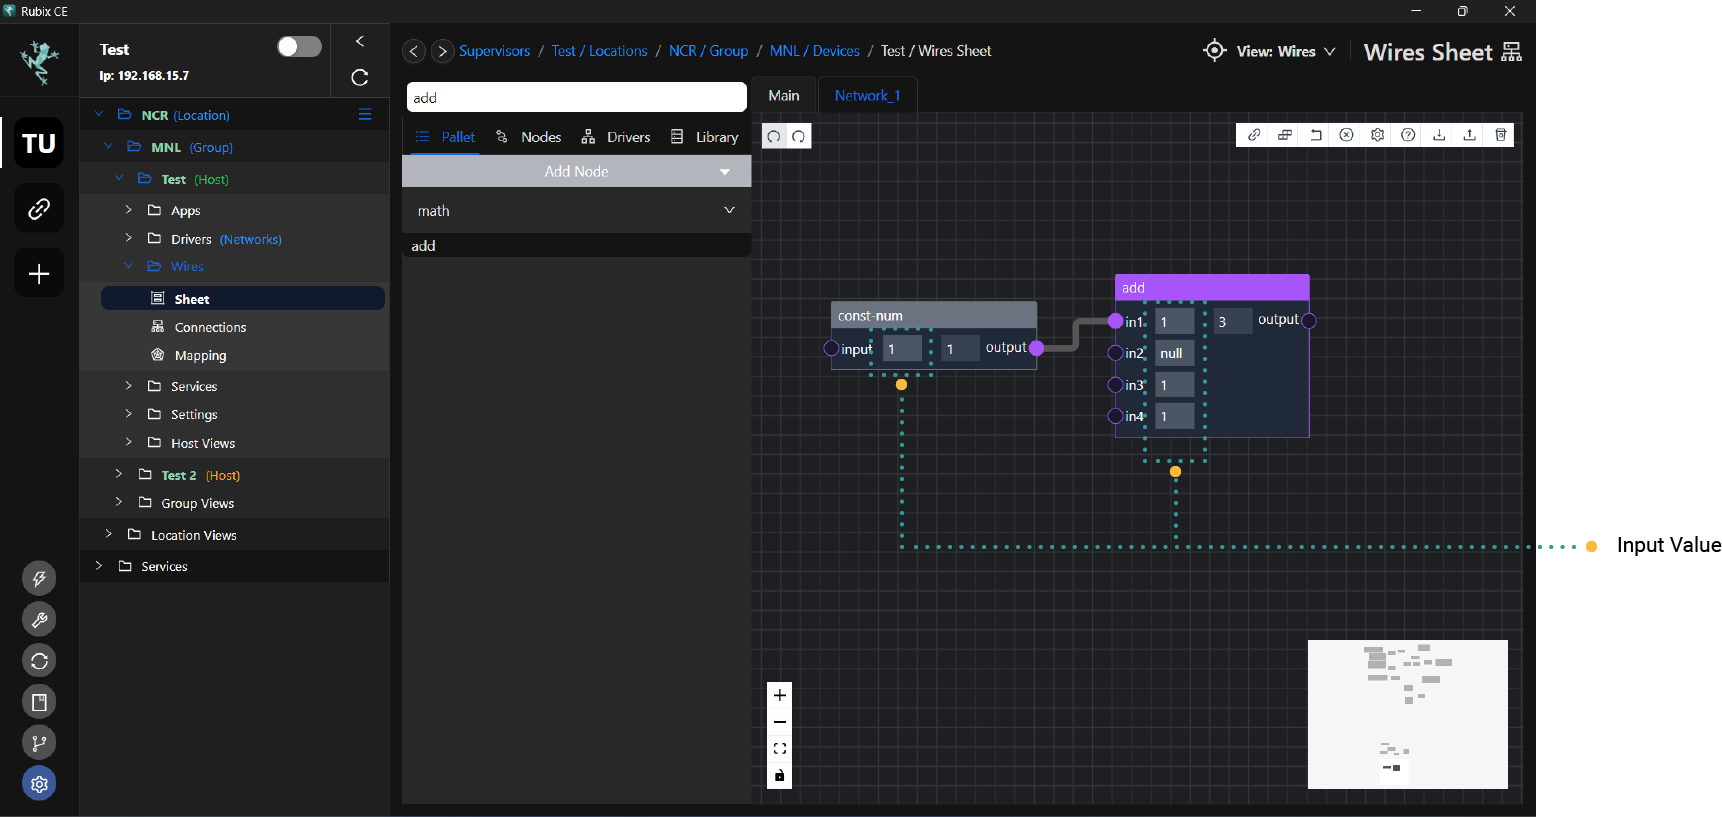
Task: Expand the Location Views folder
Action: coord(109,534)
